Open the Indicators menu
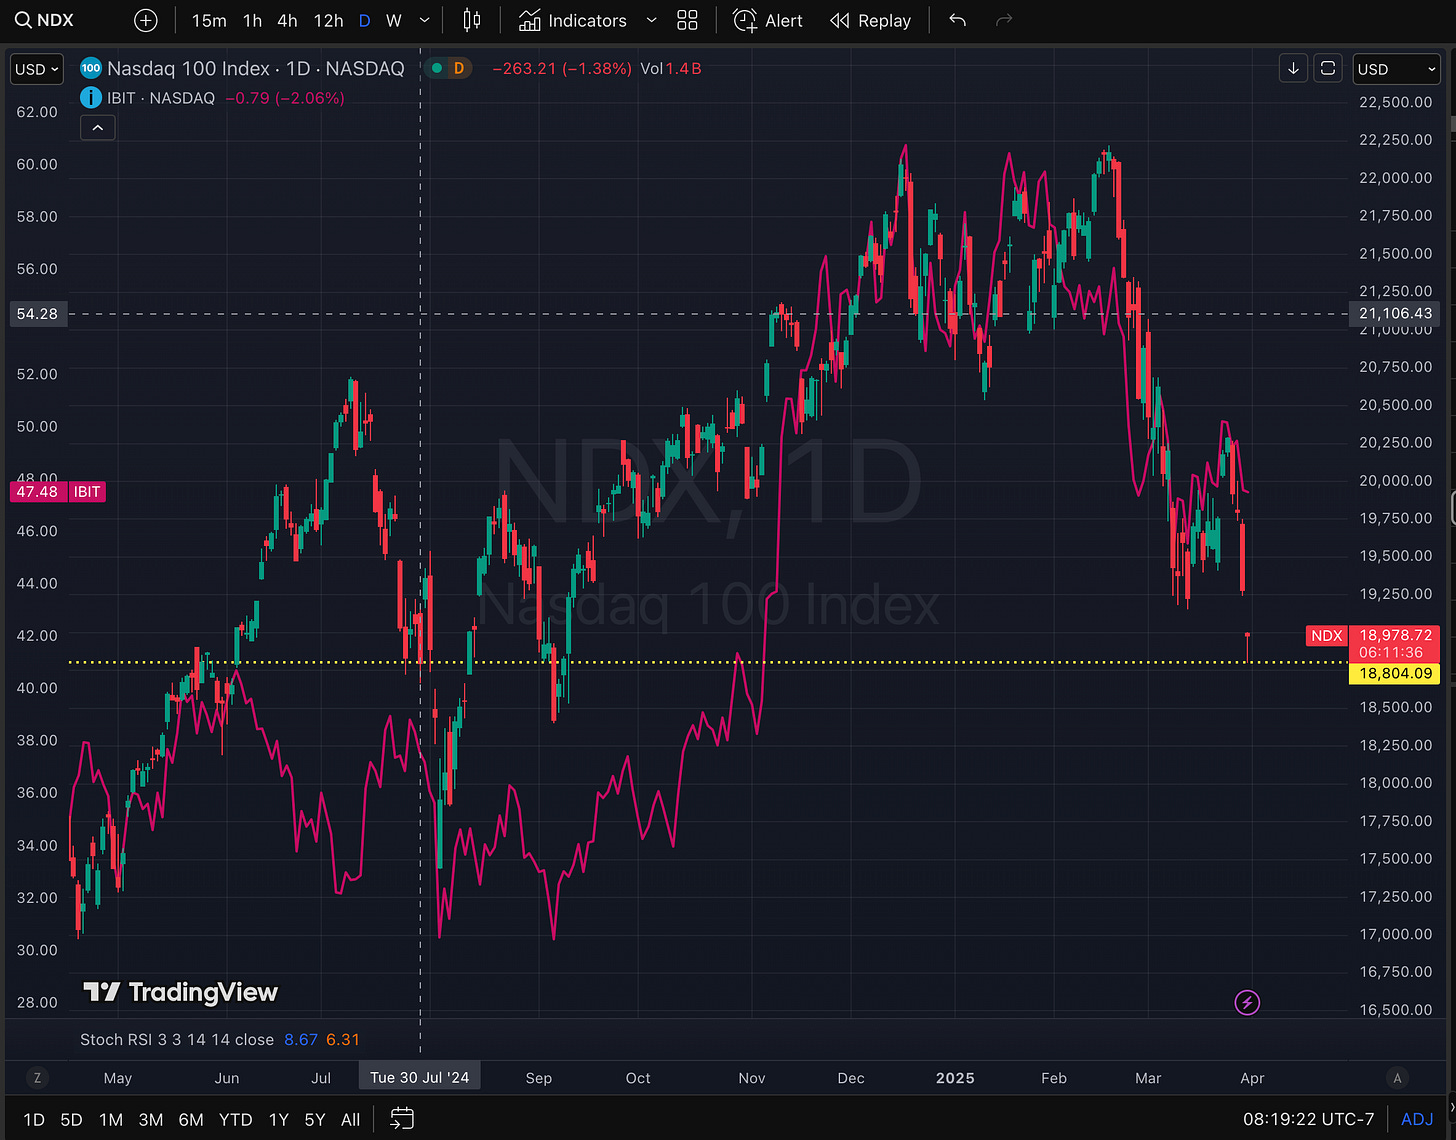Screen dimensions: 1456x1140 (573, 20)
